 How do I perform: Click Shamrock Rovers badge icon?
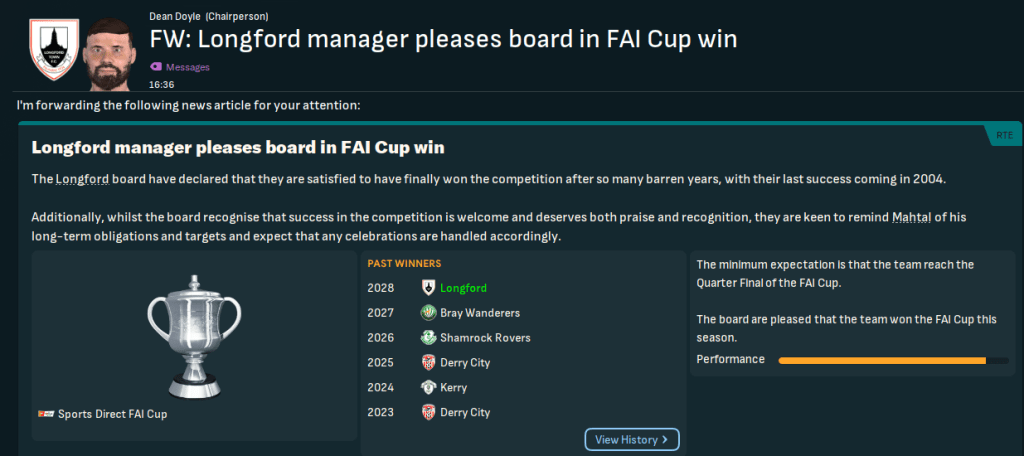click(x=428, y=338)
